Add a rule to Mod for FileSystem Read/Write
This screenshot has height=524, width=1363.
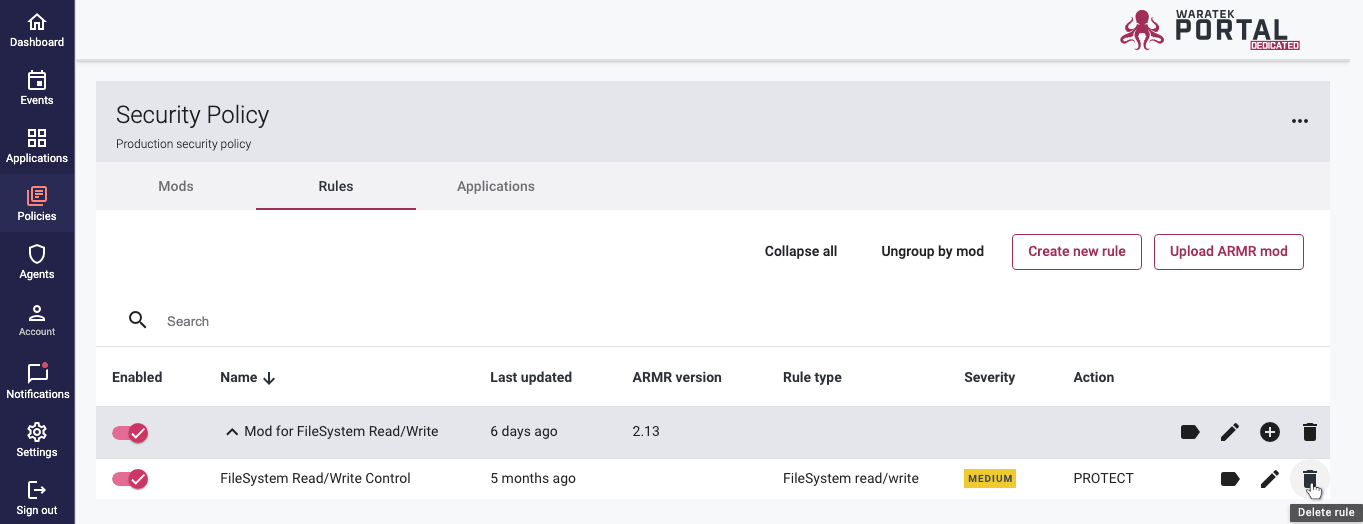click(x=1270, y=432)
